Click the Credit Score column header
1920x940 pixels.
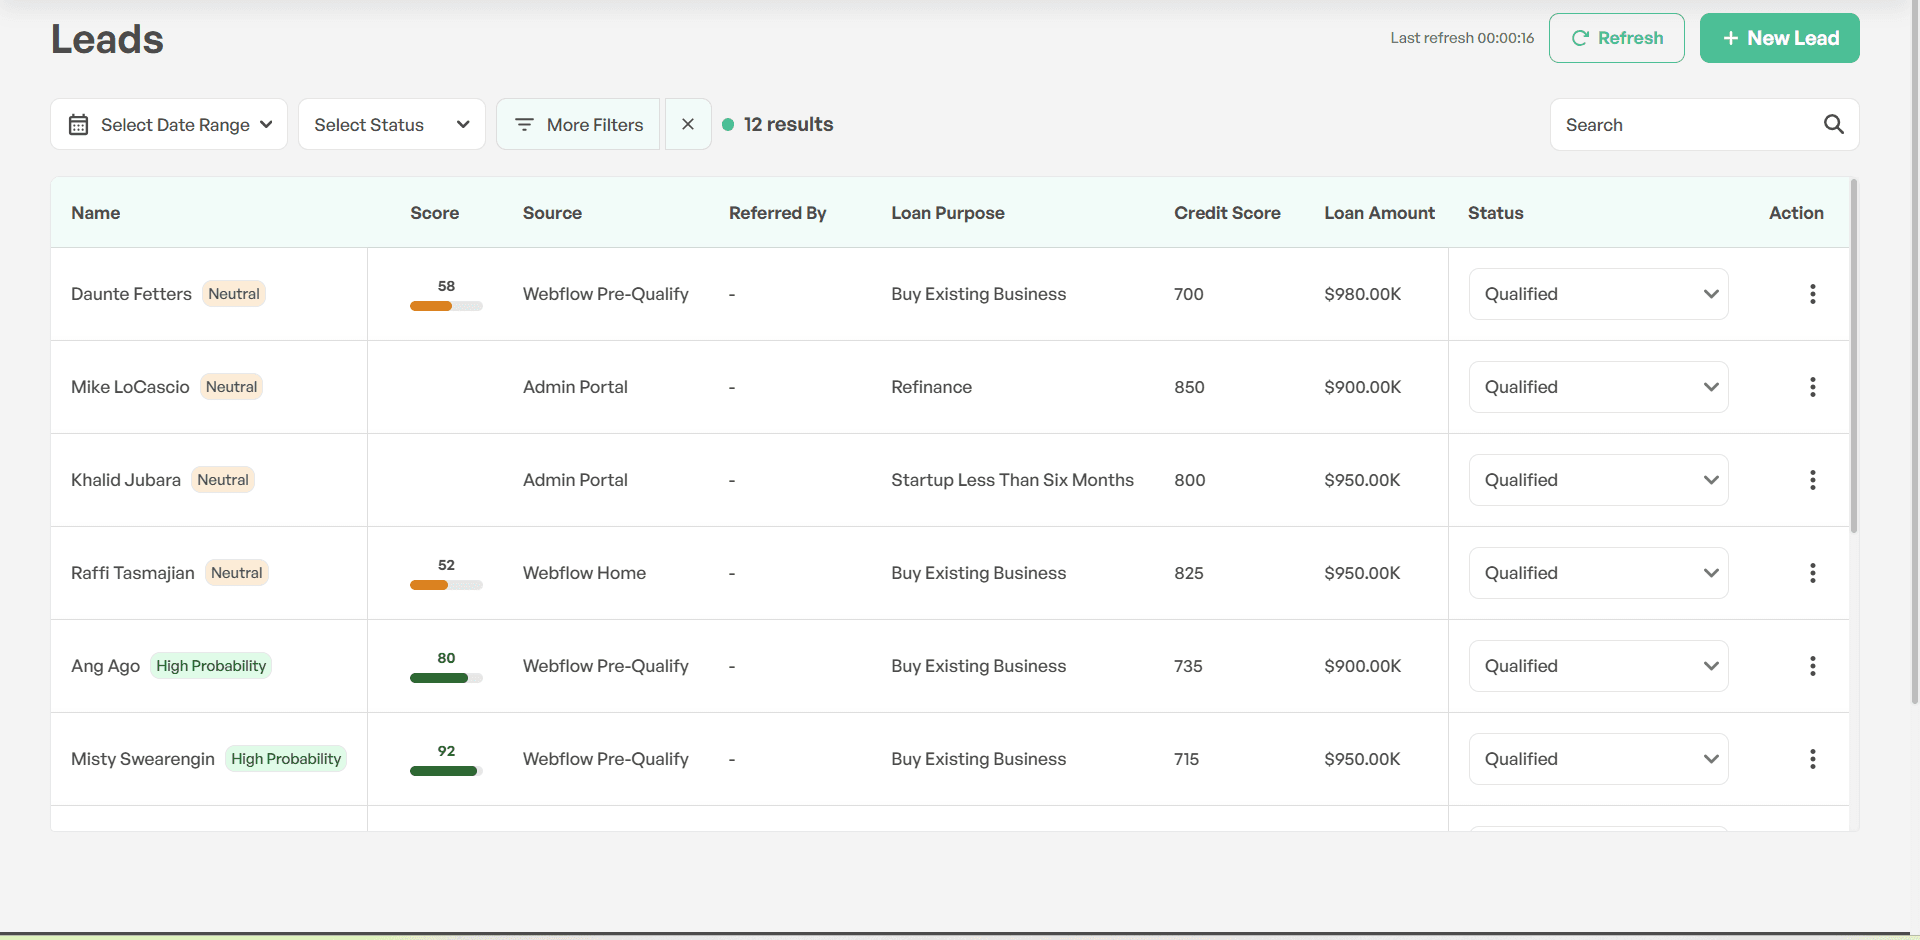pyautogui.click(x=1227, y=213)
